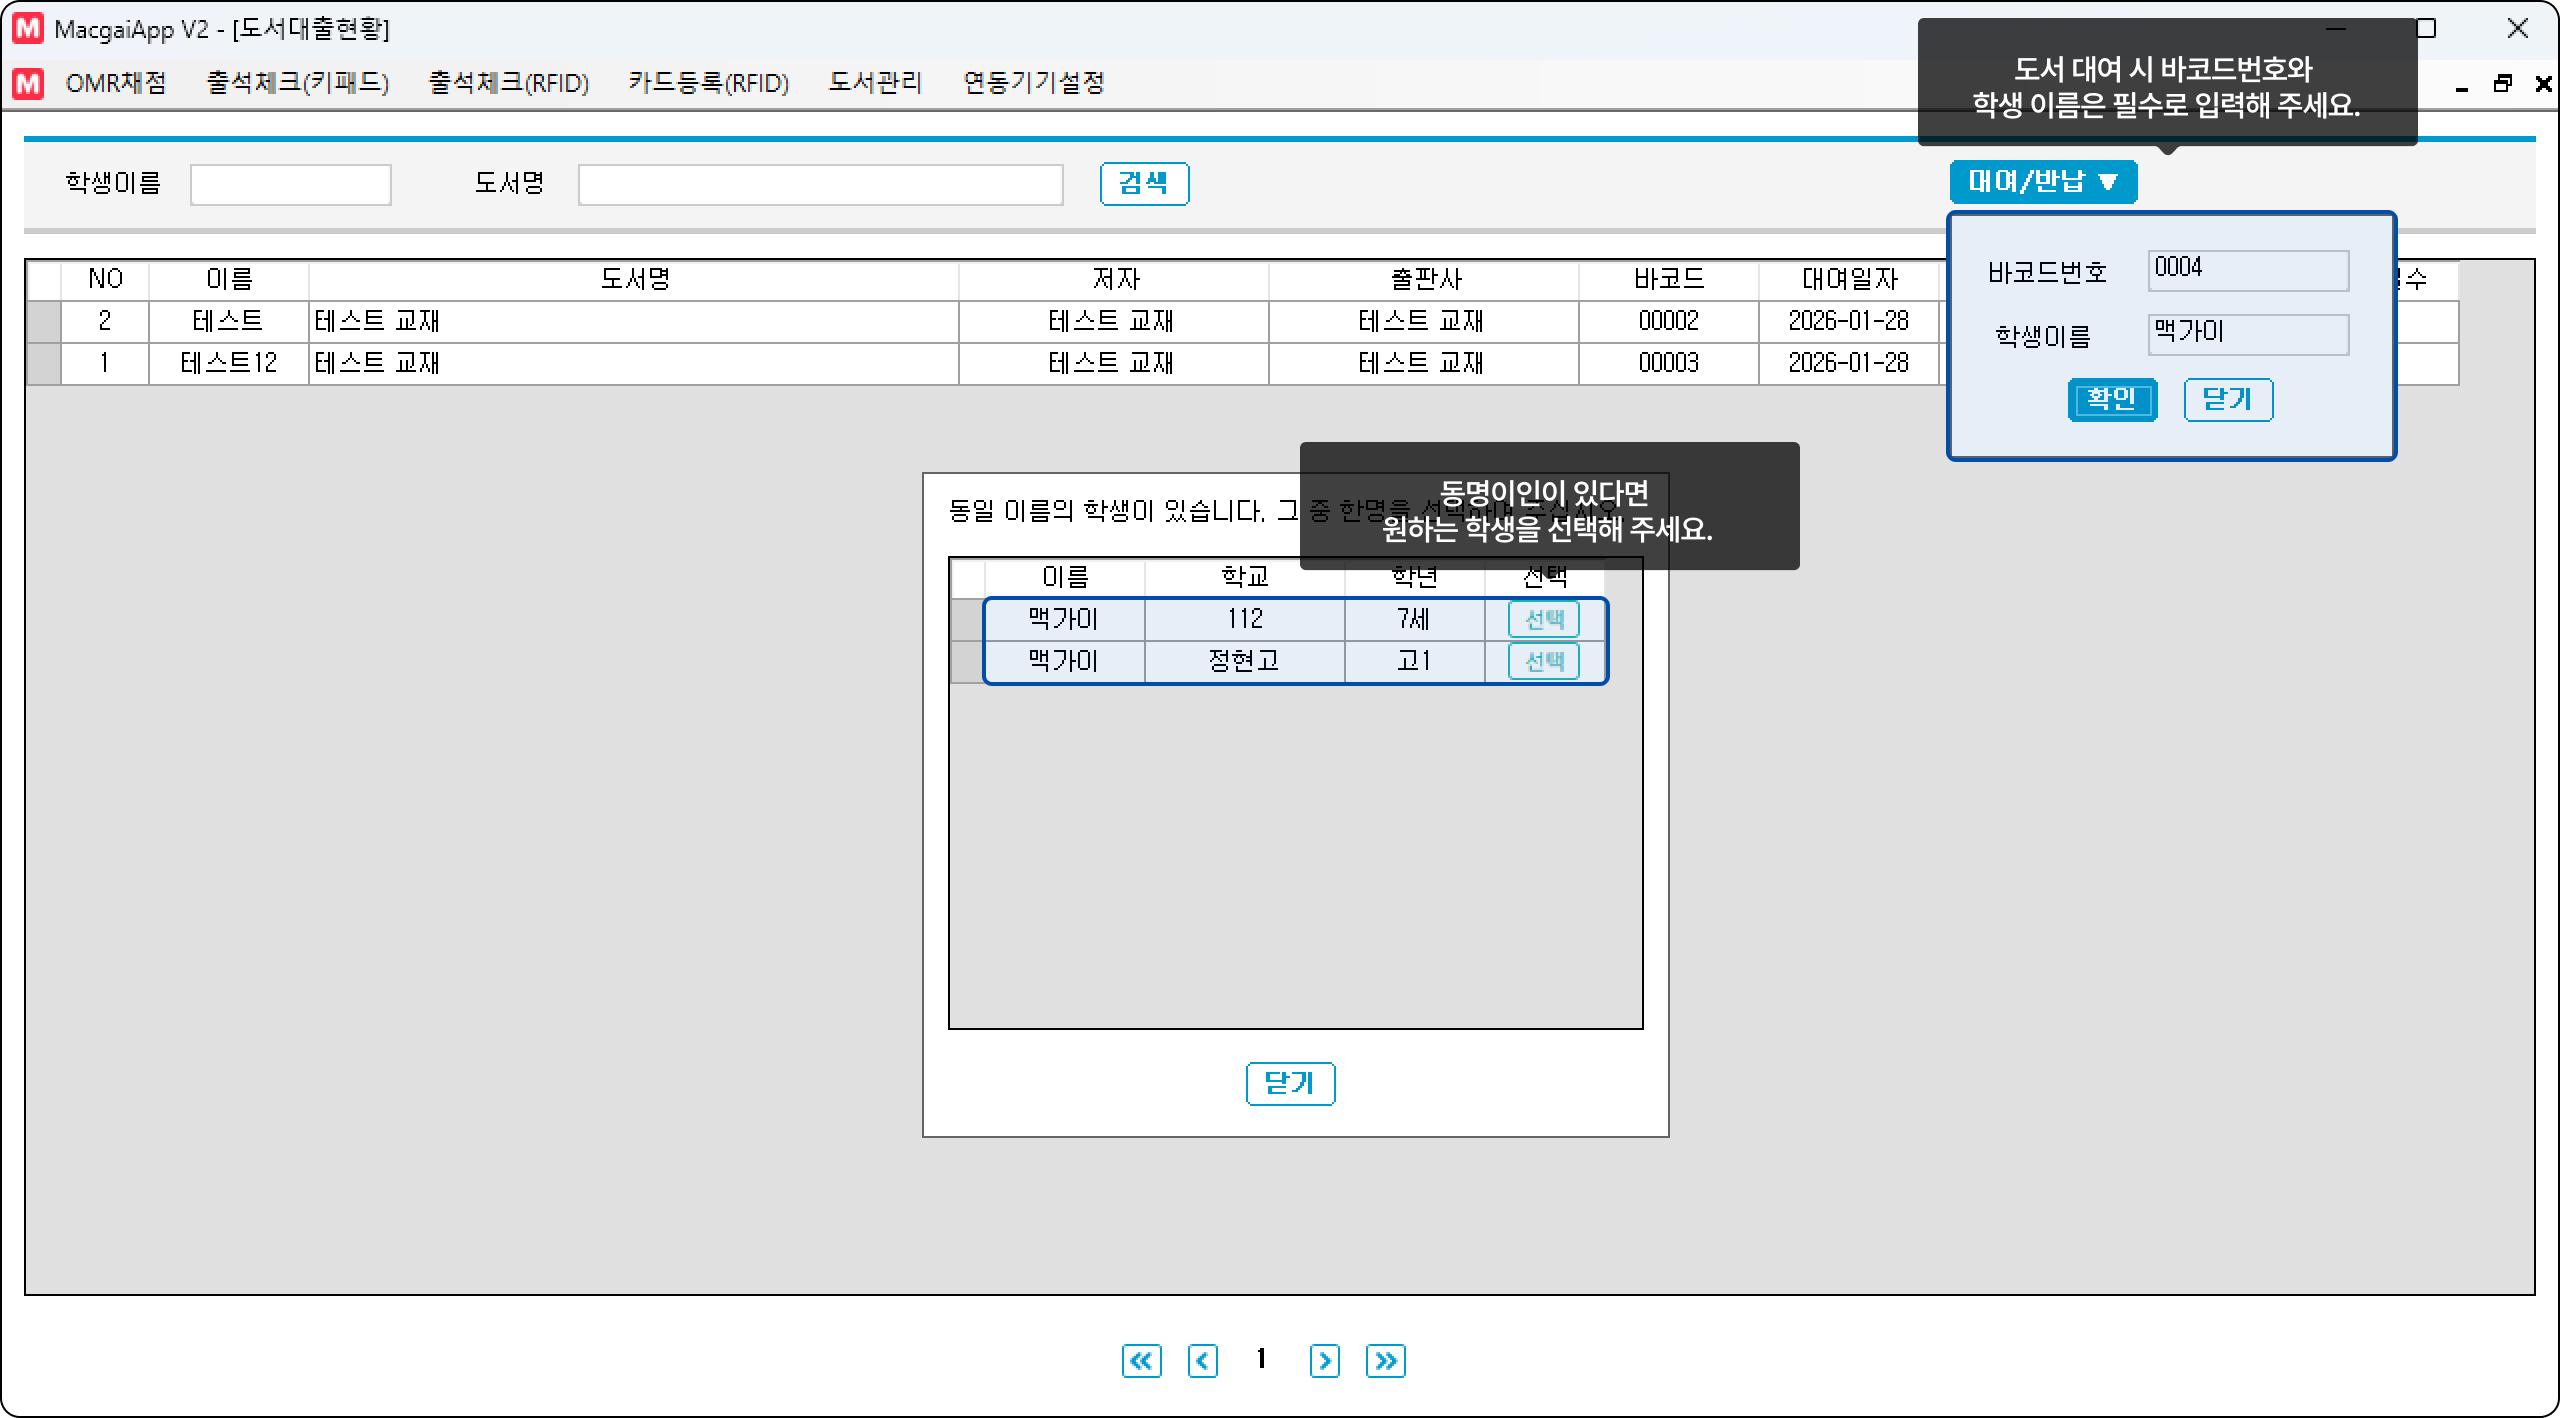Image resolution: width=2560 pixels, height=1418 pixels.
Task: Click the MacgaiApp logo in title bar
Action: 28,29
